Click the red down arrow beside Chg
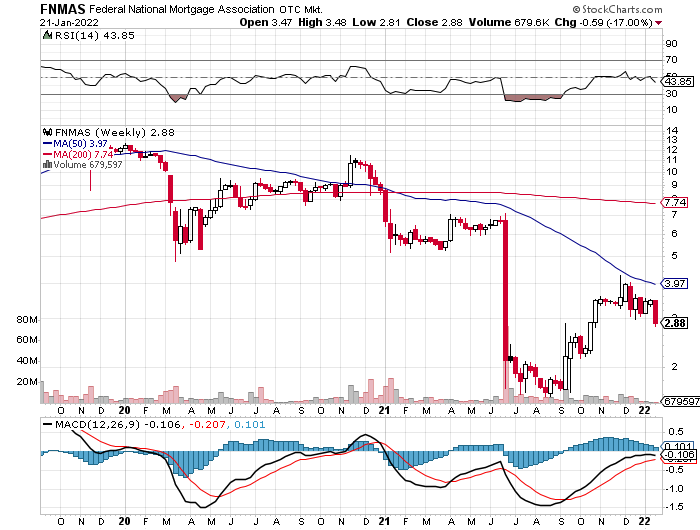The width and height of the screenshot is (700, 530). click(x=658, y=23)
